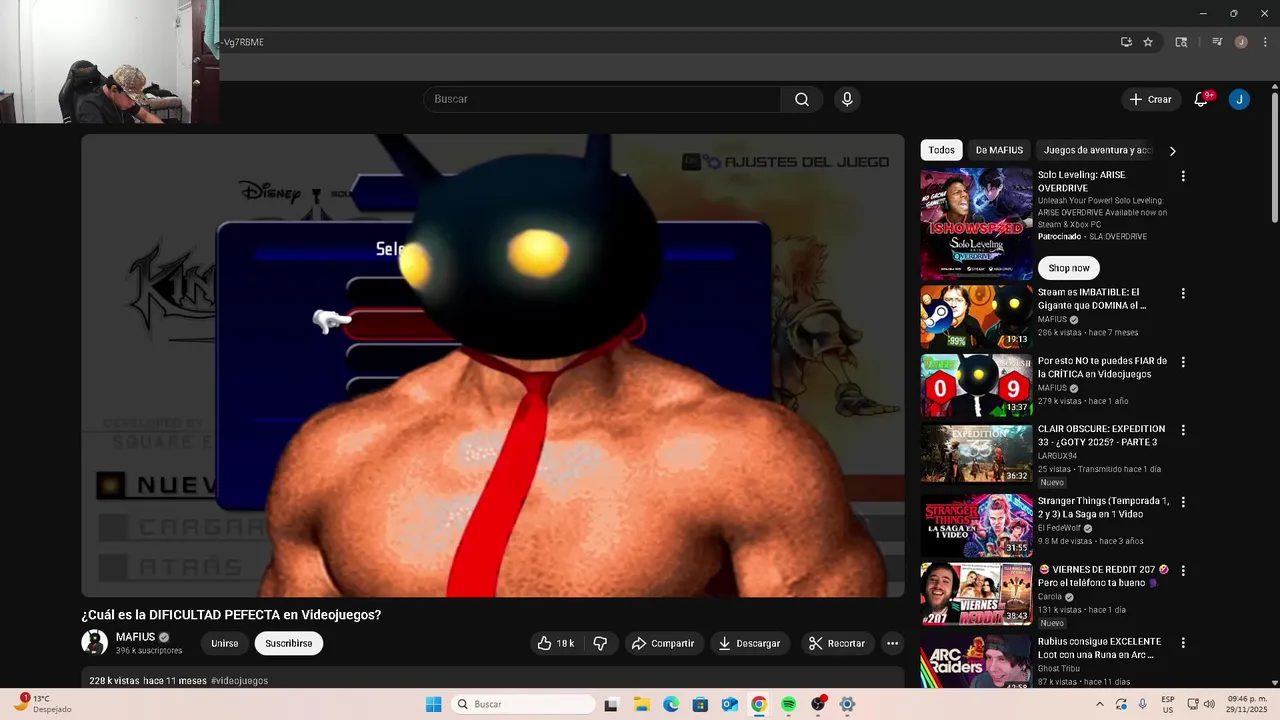Image resolution: width=1280 pixels, height=720 pixels.
Task: Open Solo Leveling ARISE OVERDRIVE ad thumbnail
Action: tap(976, 224)
